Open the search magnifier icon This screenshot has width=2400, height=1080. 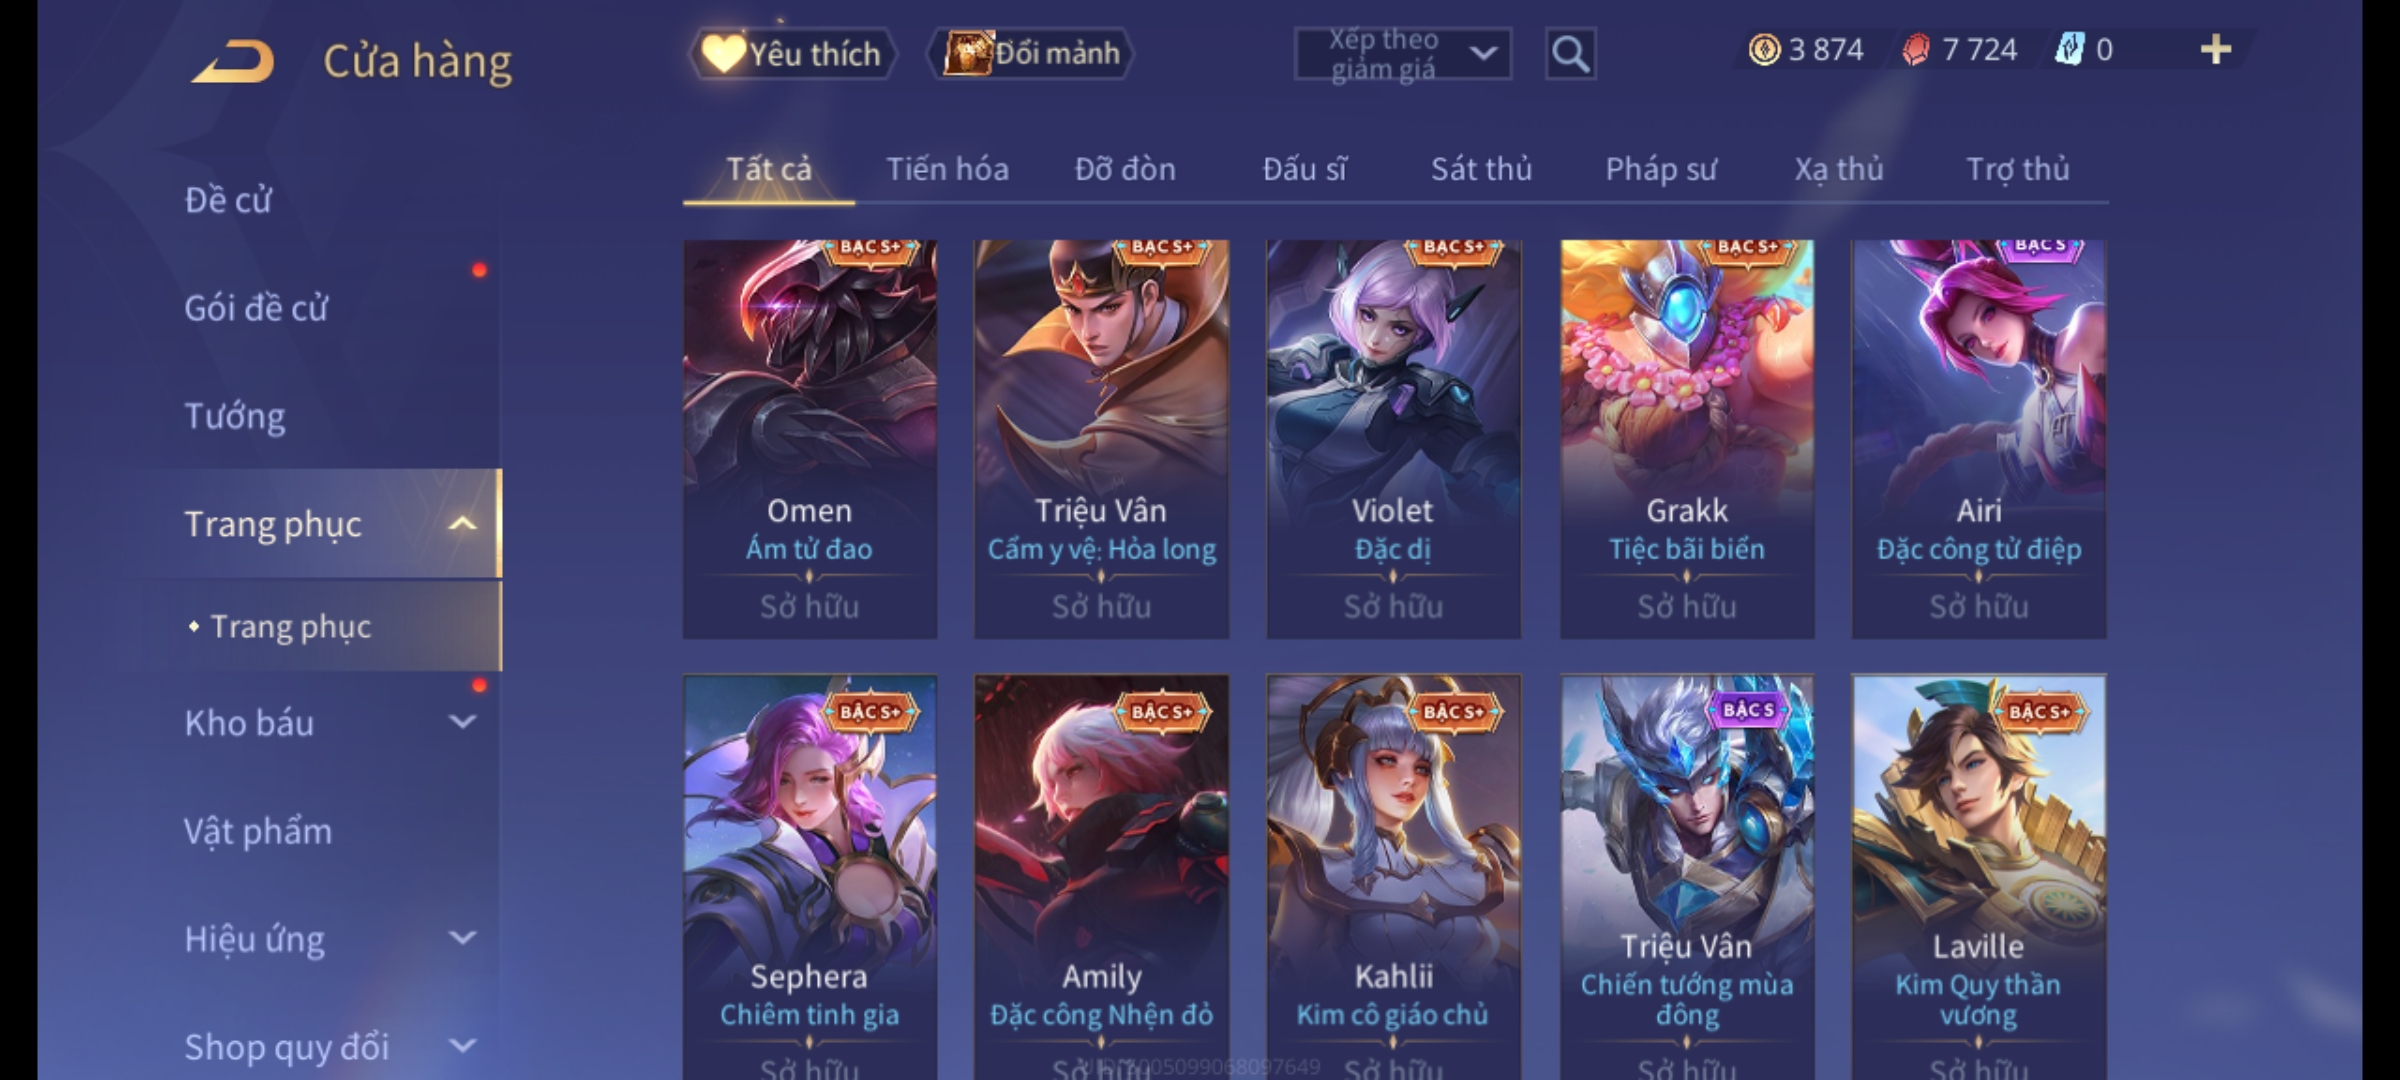tap(1570, 54)
